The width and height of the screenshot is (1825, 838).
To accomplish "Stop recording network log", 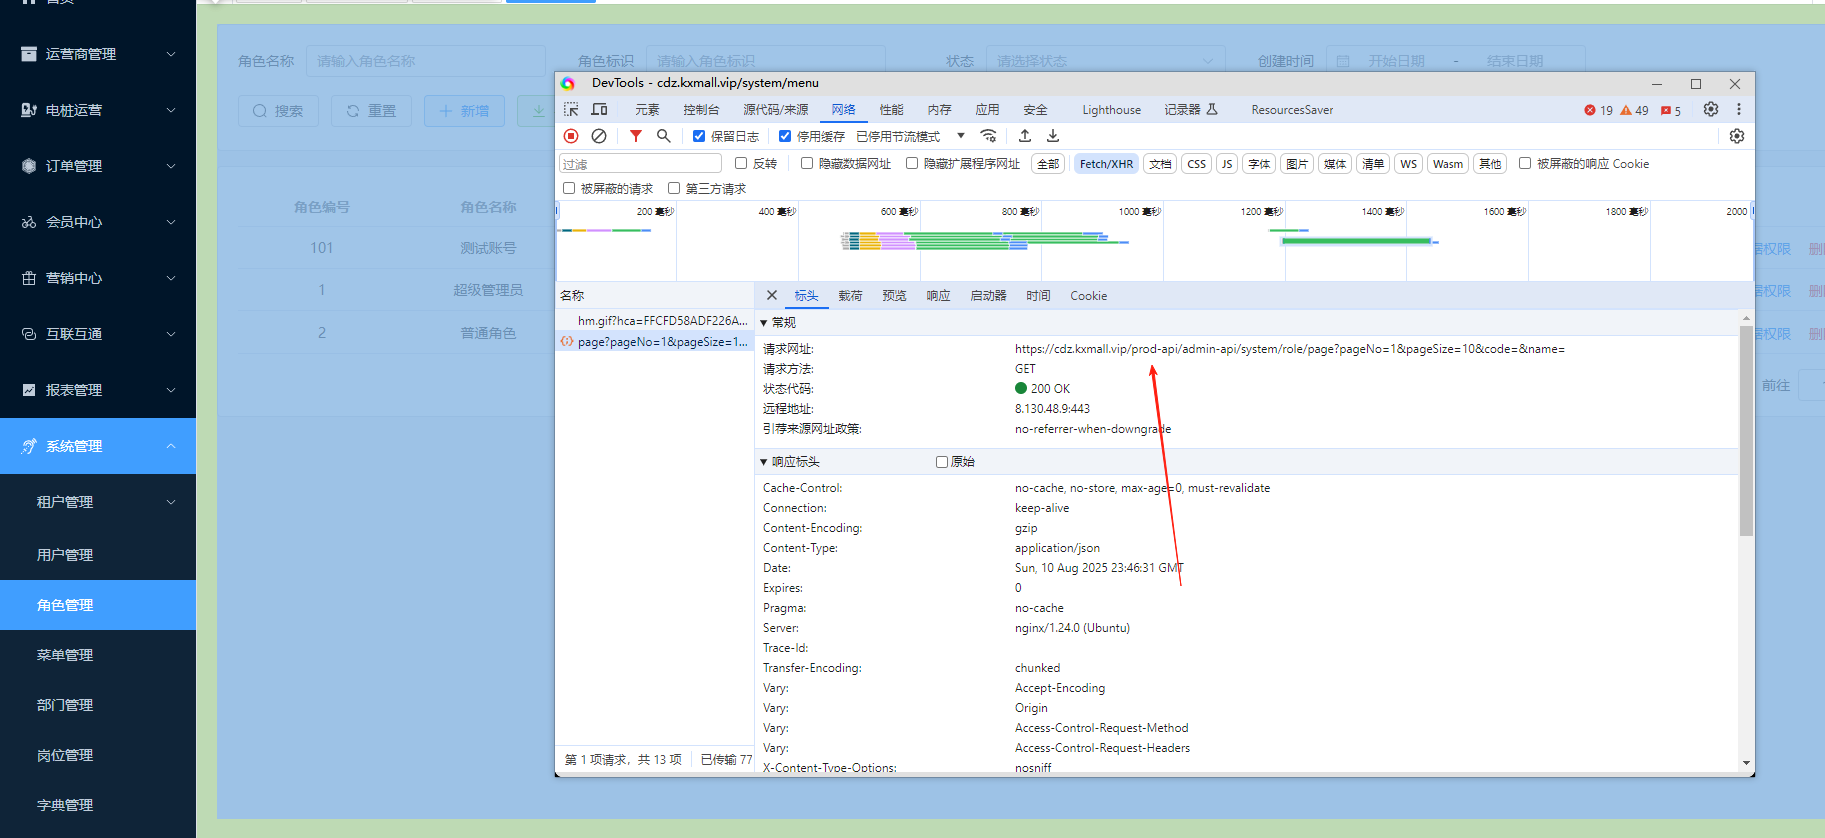I will (571, 136).
